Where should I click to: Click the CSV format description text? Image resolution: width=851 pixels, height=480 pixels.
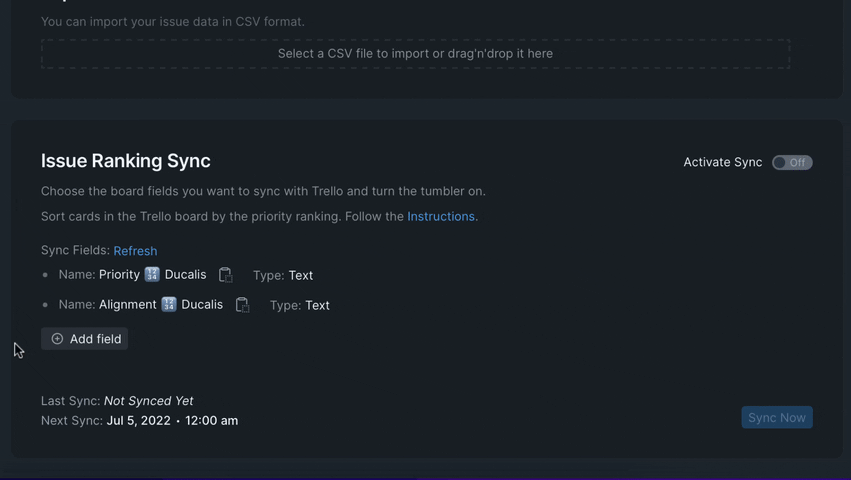coord(173,22)
